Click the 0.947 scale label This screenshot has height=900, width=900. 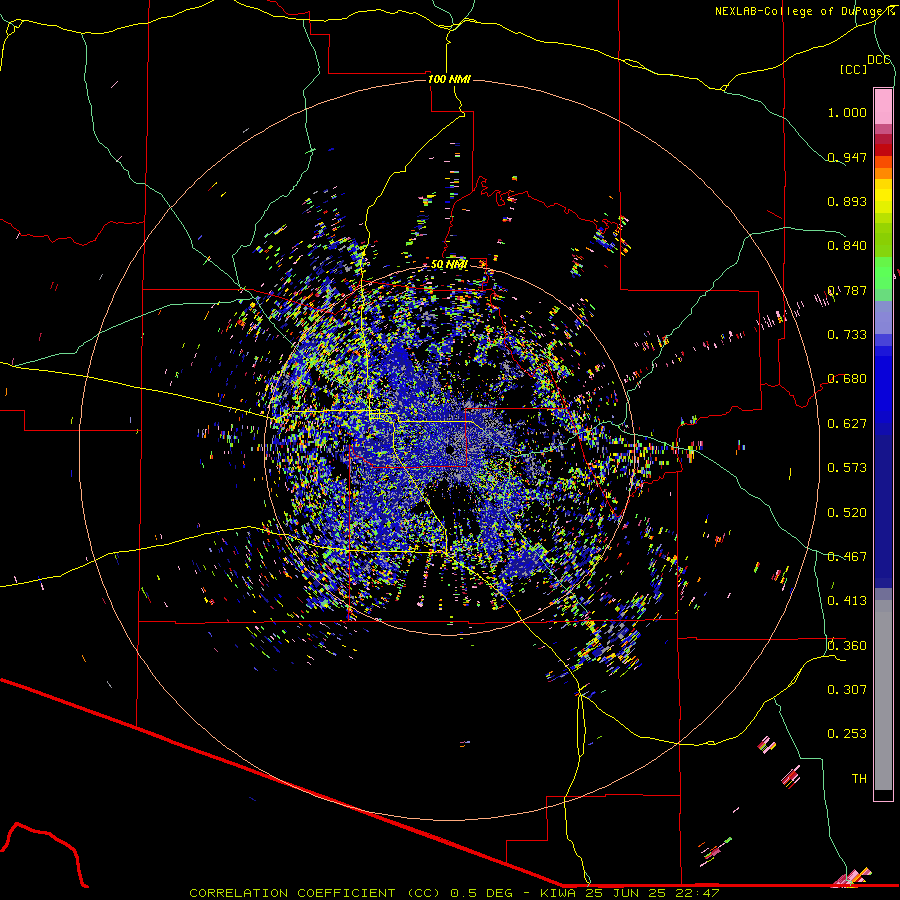tap(847, 157)
